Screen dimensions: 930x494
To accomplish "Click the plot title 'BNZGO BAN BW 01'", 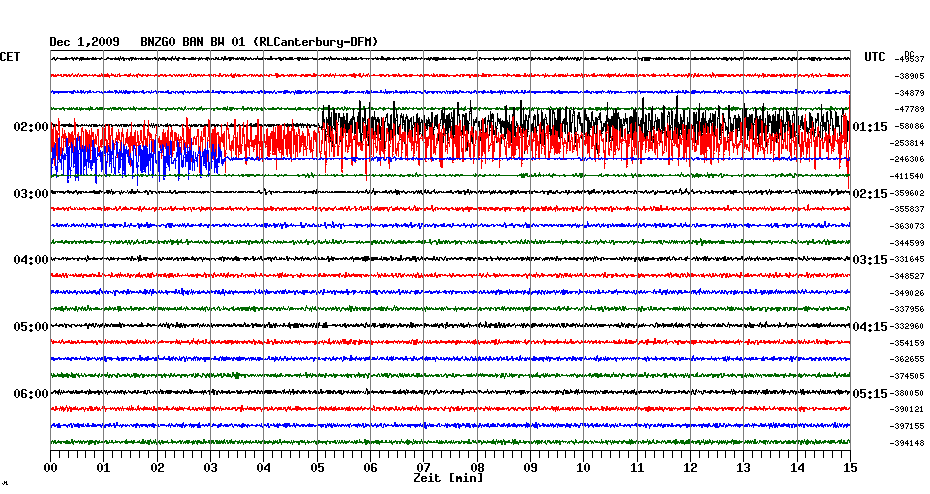I will click(194, 42).
